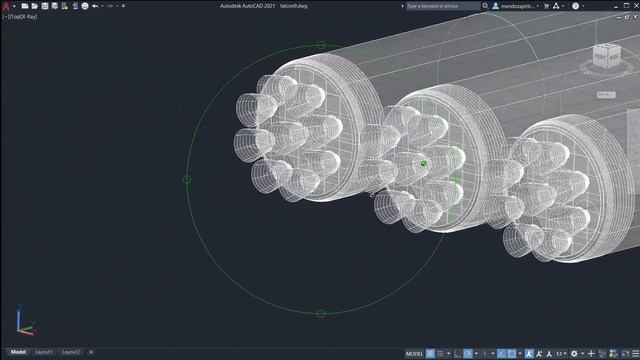The height and width of the screenshot is (360, 640).
Task: Click the annotation monitor plus icon
Action: pyautogui.click(x=591, y=353)
